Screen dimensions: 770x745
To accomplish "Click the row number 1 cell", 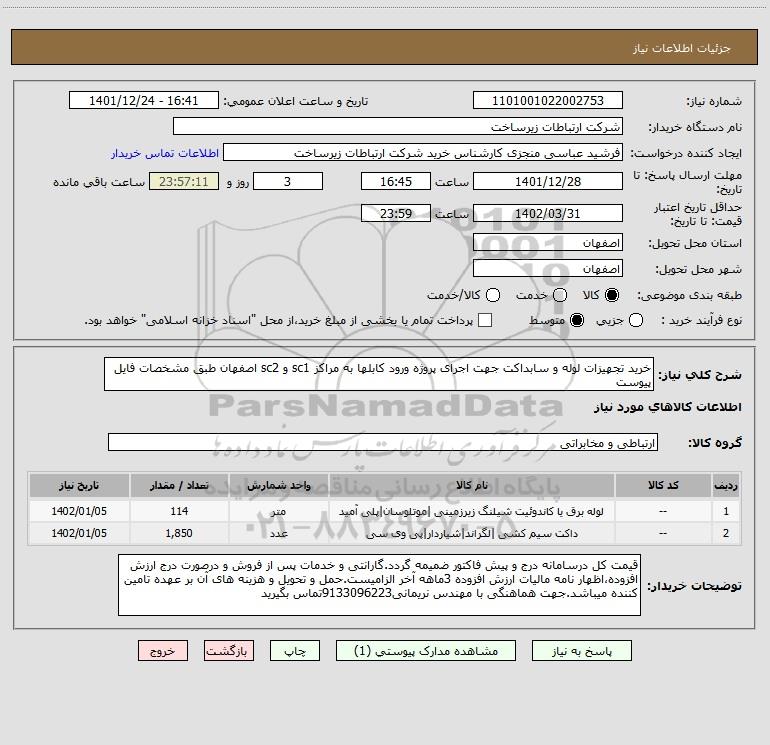I will (x=726, y=511).
